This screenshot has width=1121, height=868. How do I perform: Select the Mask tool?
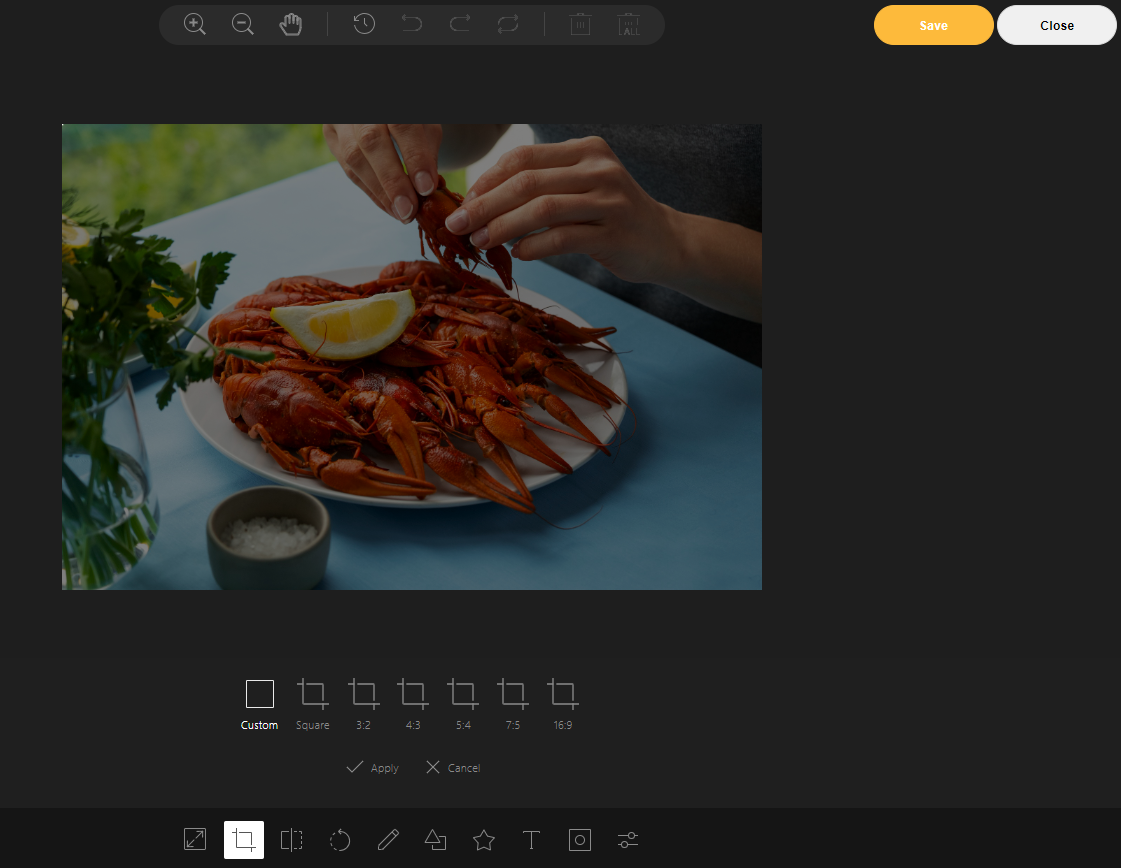[x=580, y=839]
